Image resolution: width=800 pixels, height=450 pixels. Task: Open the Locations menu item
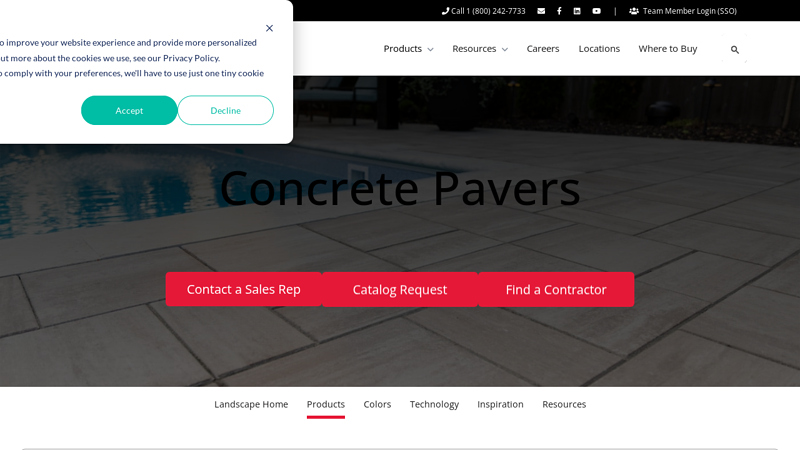pyautogui.click(x=599, y=48)
